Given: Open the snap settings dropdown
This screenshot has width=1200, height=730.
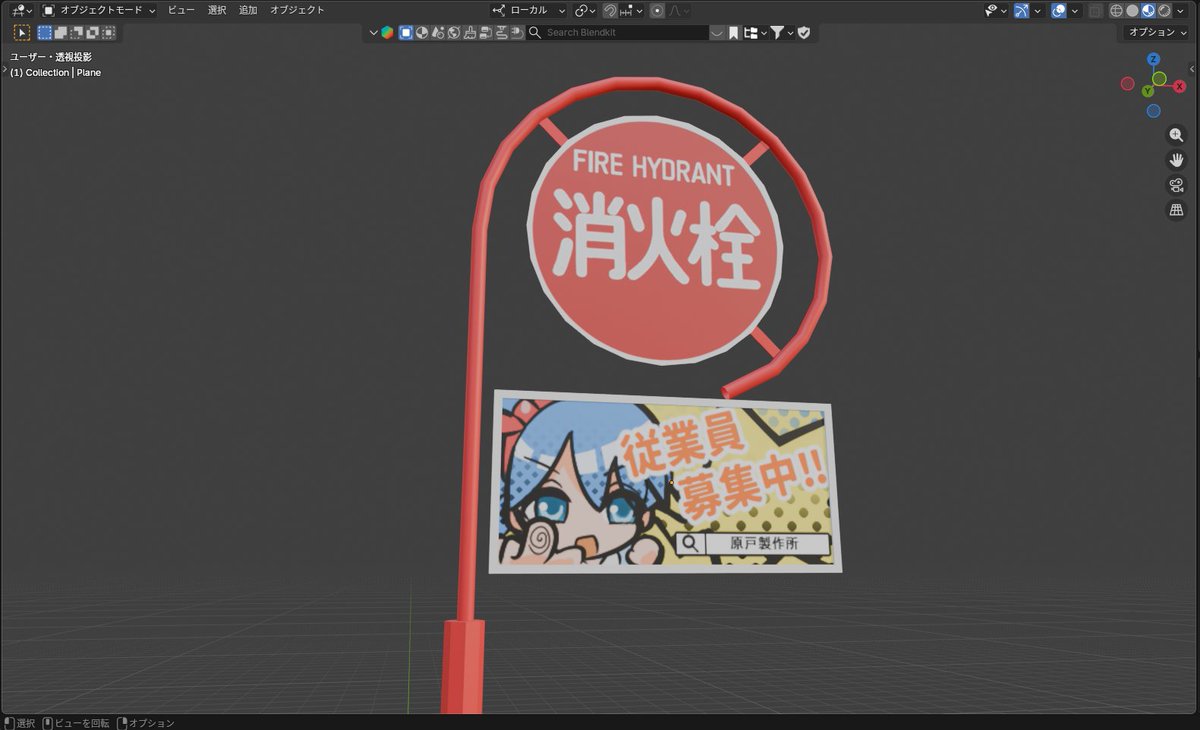Looking at the screenshot, I should 630,10.
